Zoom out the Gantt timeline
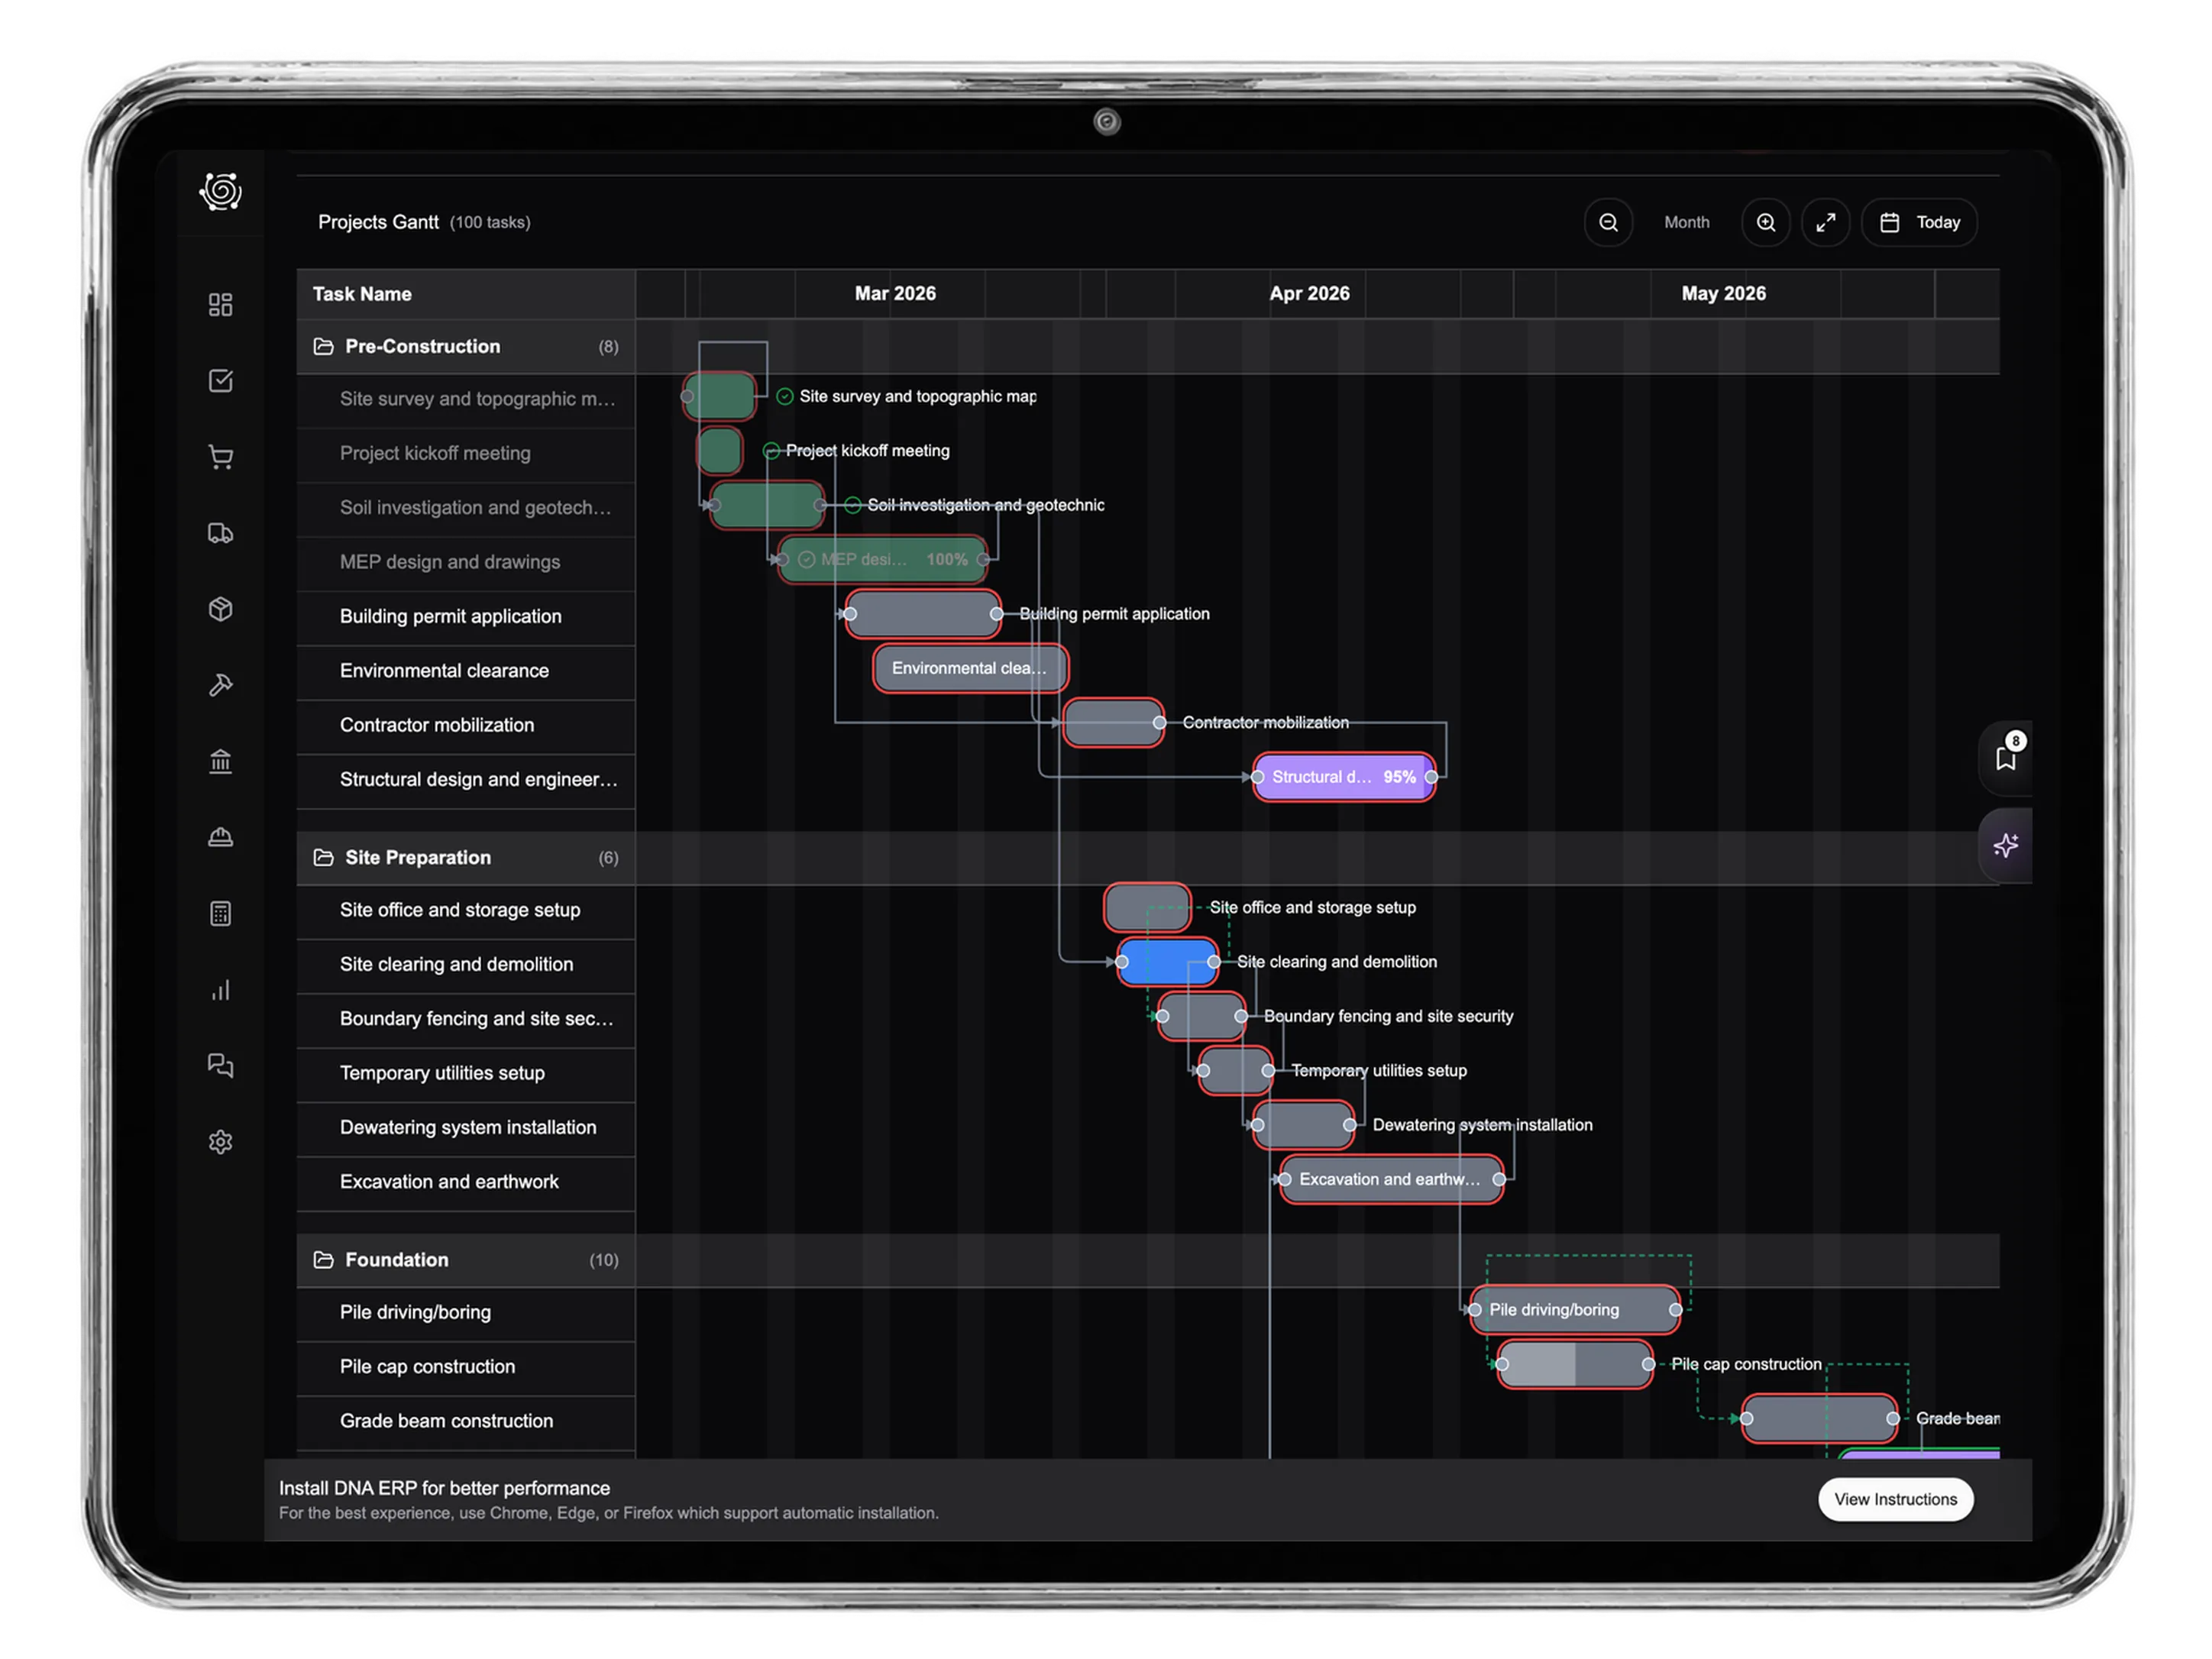 tap(1608, 222)
